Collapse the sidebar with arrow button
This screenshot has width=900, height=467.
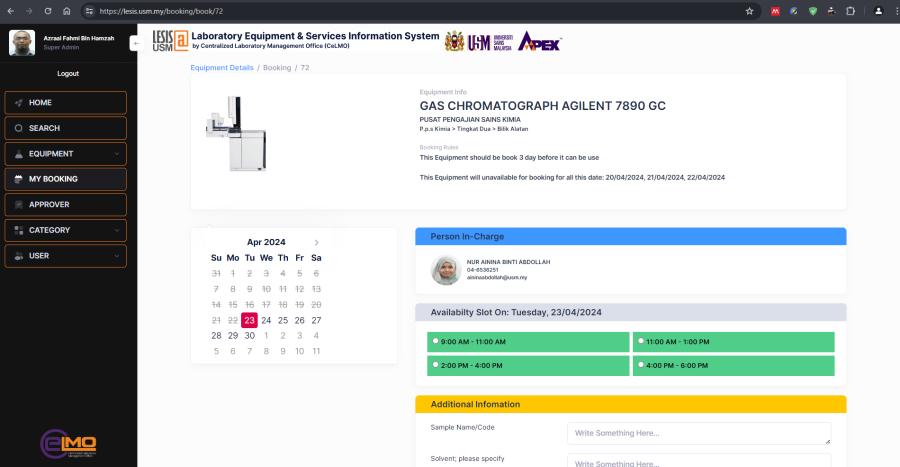pyautogui.click(x=136, y=44)
